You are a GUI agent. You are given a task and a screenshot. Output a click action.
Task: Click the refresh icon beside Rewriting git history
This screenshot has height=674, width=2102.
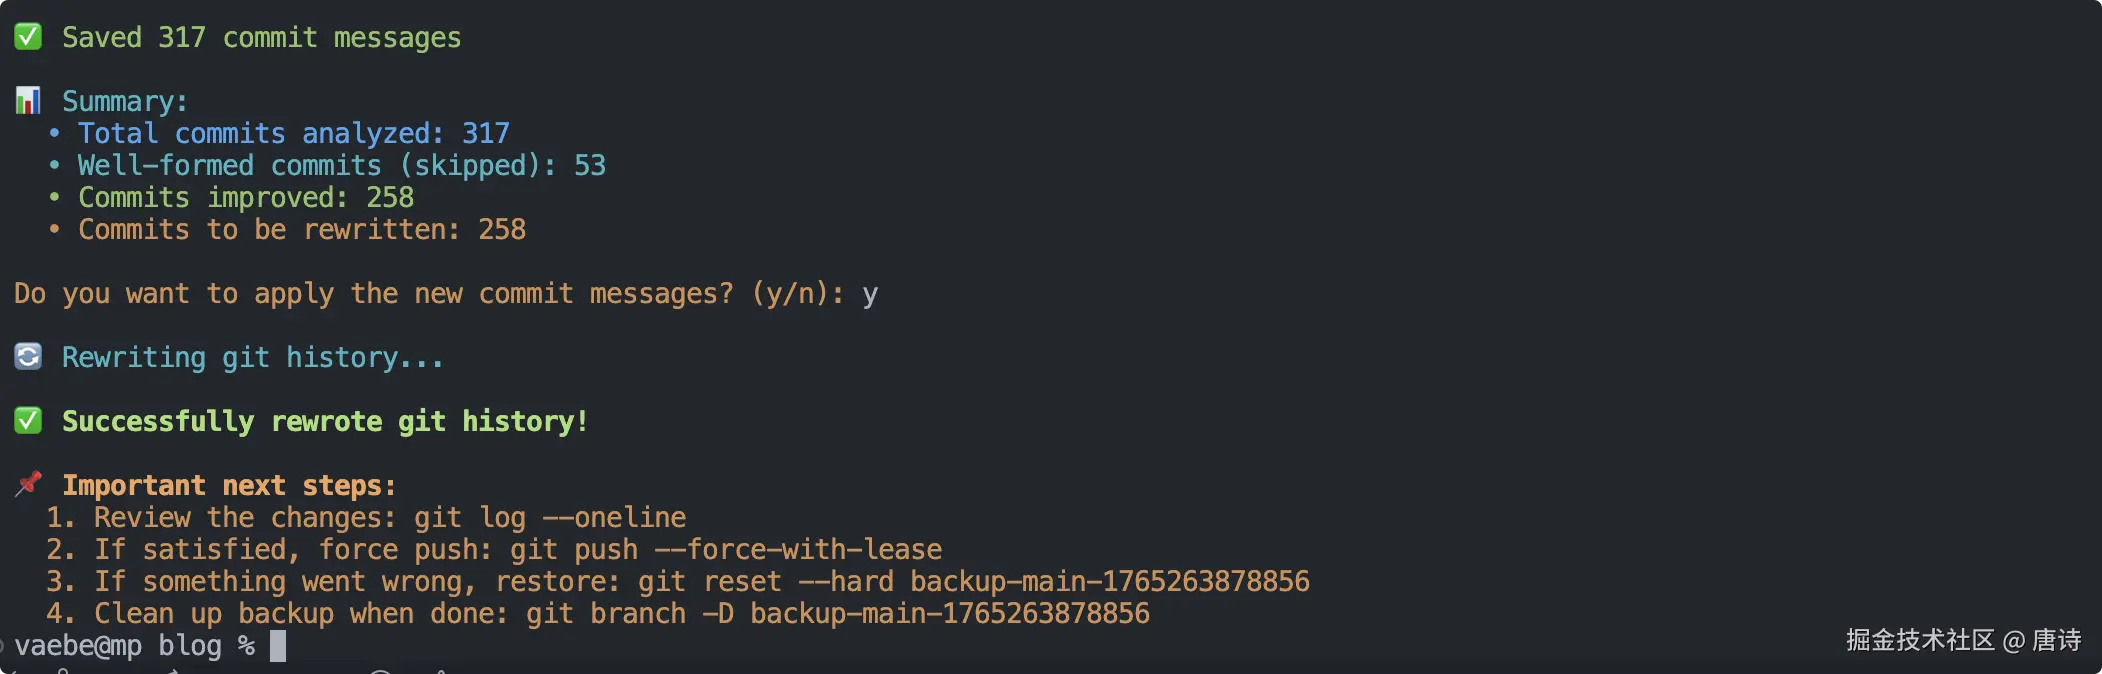tap(28, 357)
